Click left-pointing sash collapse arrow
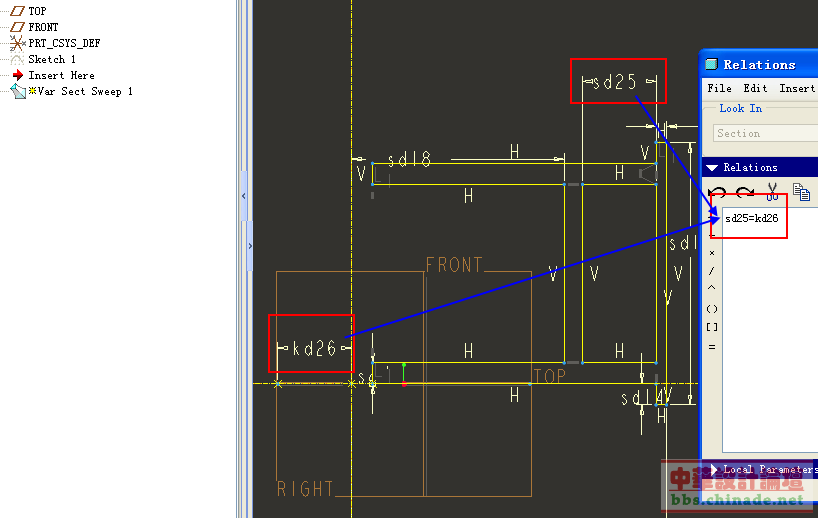This screenshot has height=518, width=818. coord(244,196)
